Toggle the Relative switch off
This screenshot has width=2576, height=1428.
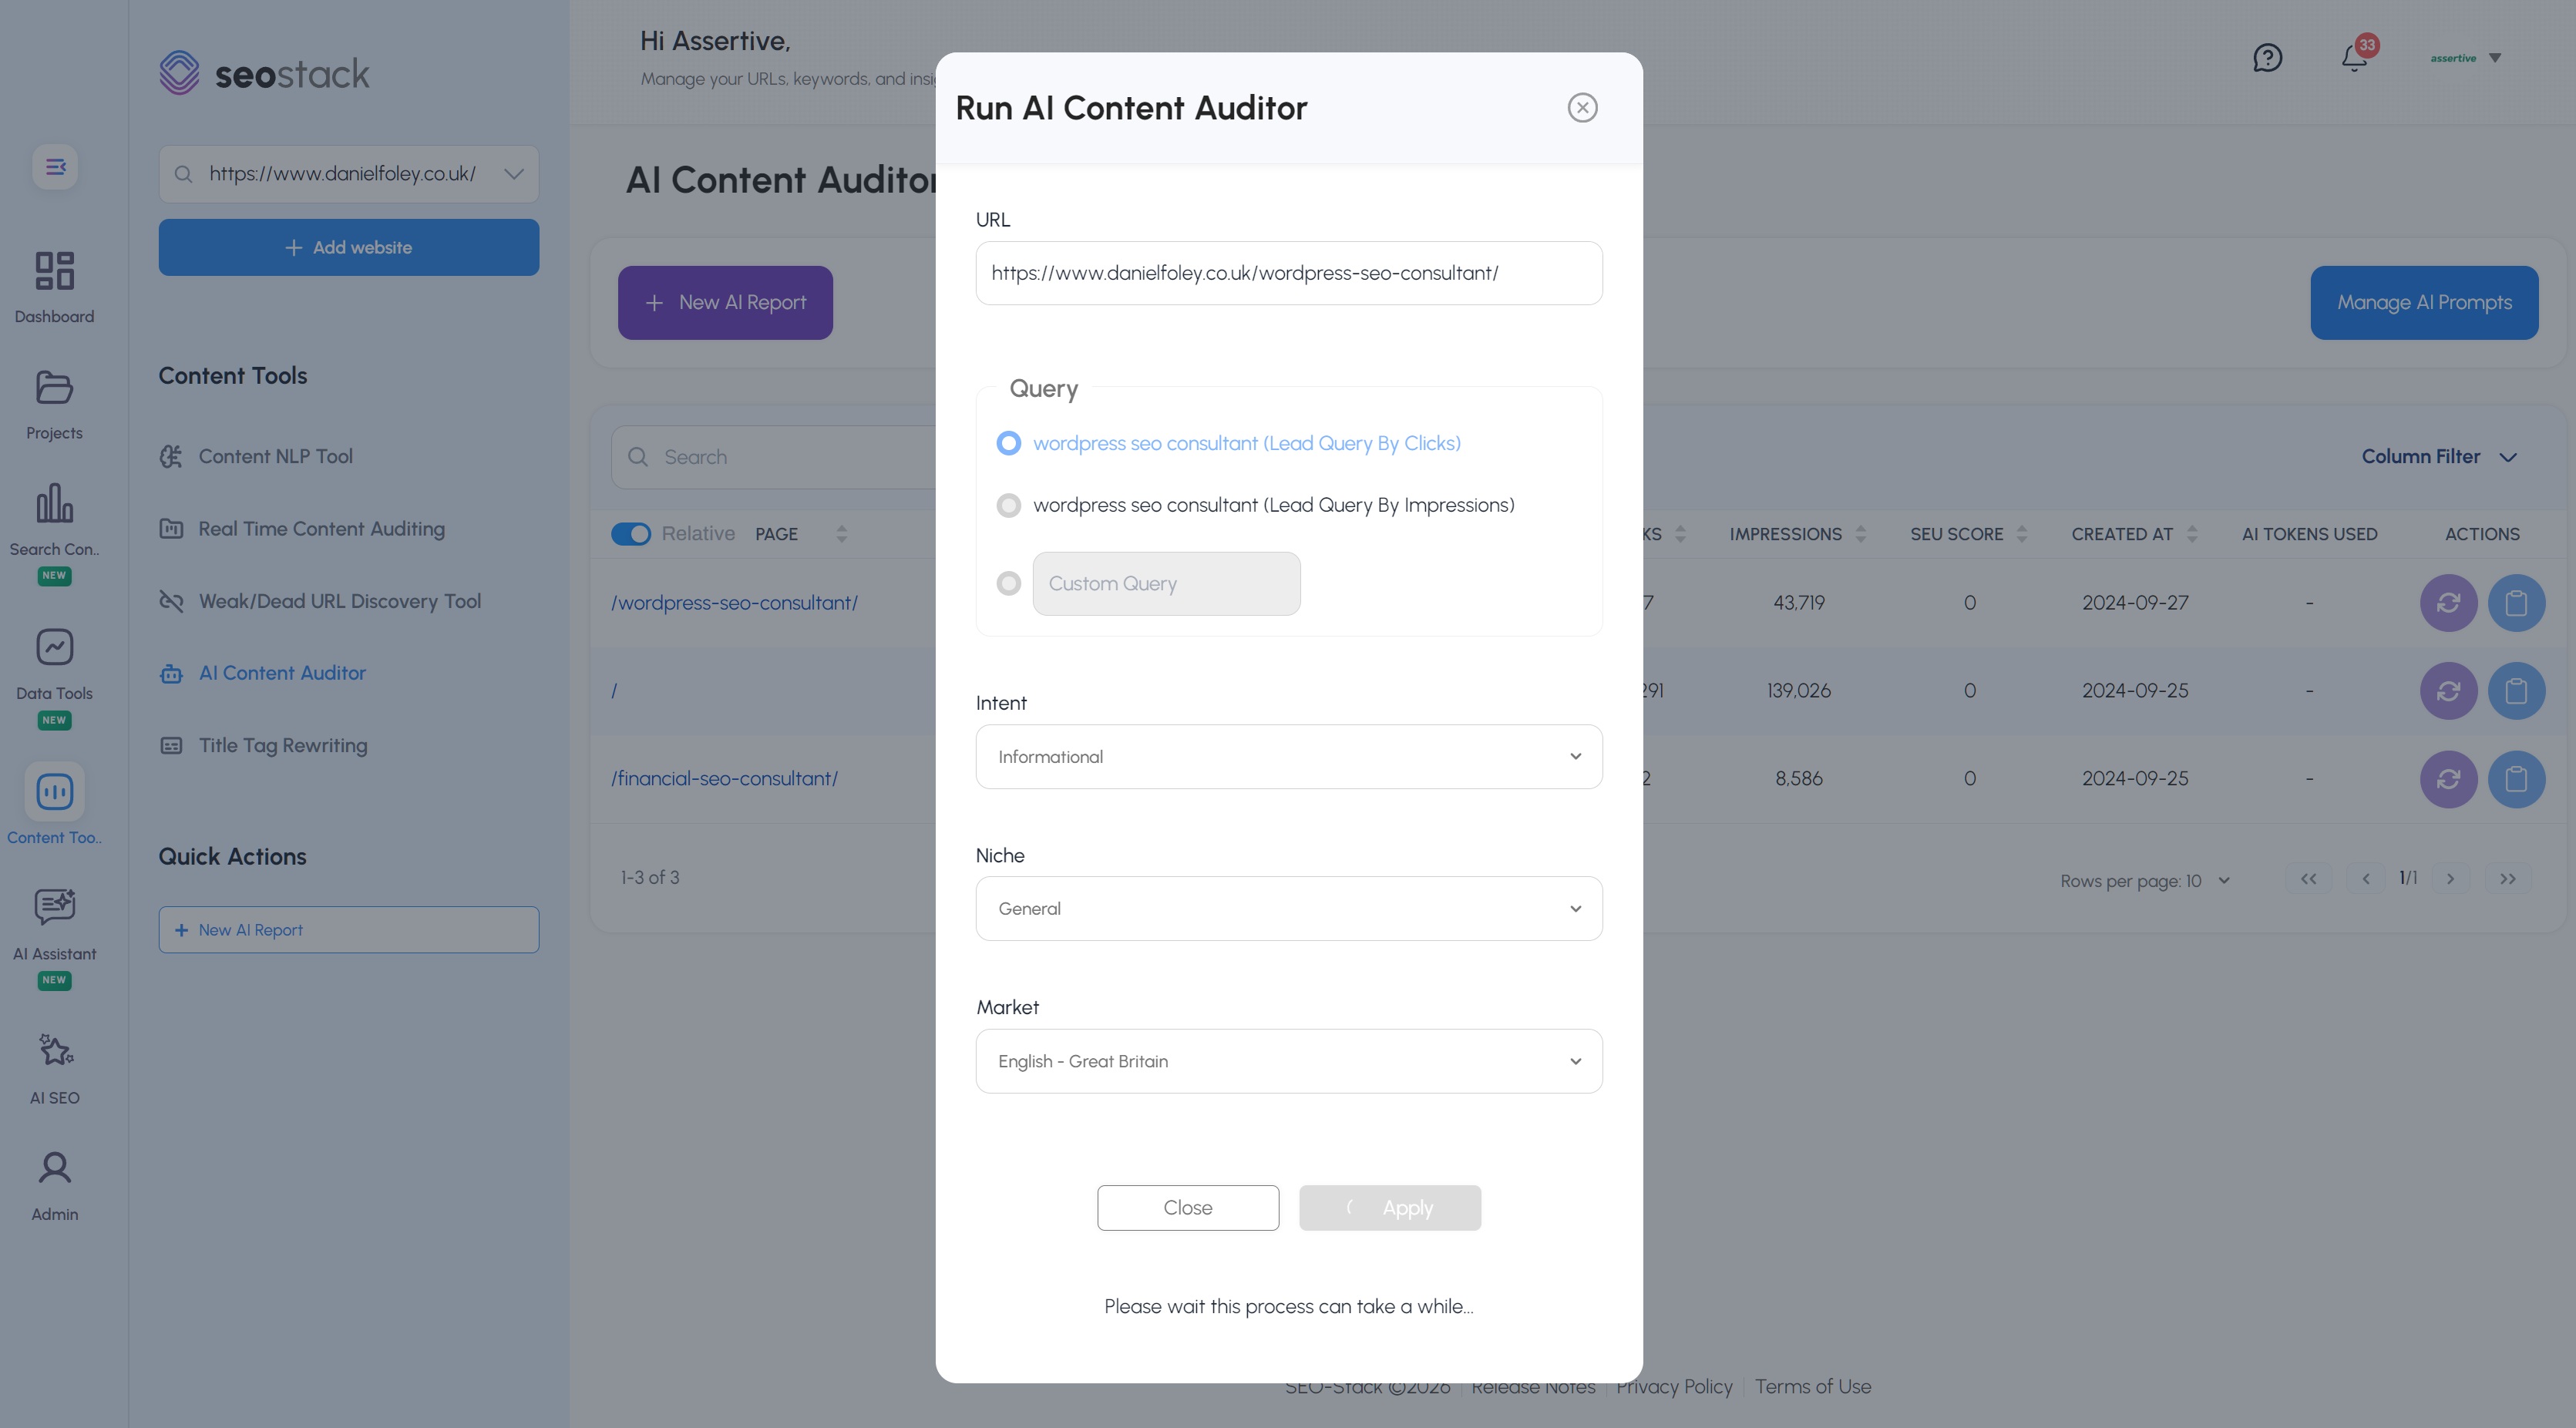(x=631, y=533)
